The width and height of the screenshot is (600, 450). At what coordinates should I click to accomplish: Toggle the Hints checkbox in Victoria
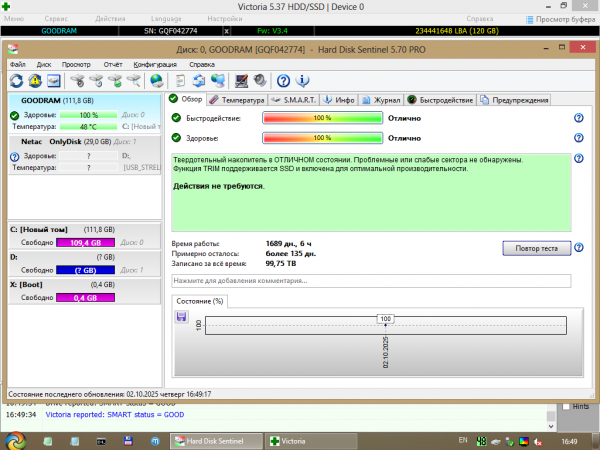(568, 406)
